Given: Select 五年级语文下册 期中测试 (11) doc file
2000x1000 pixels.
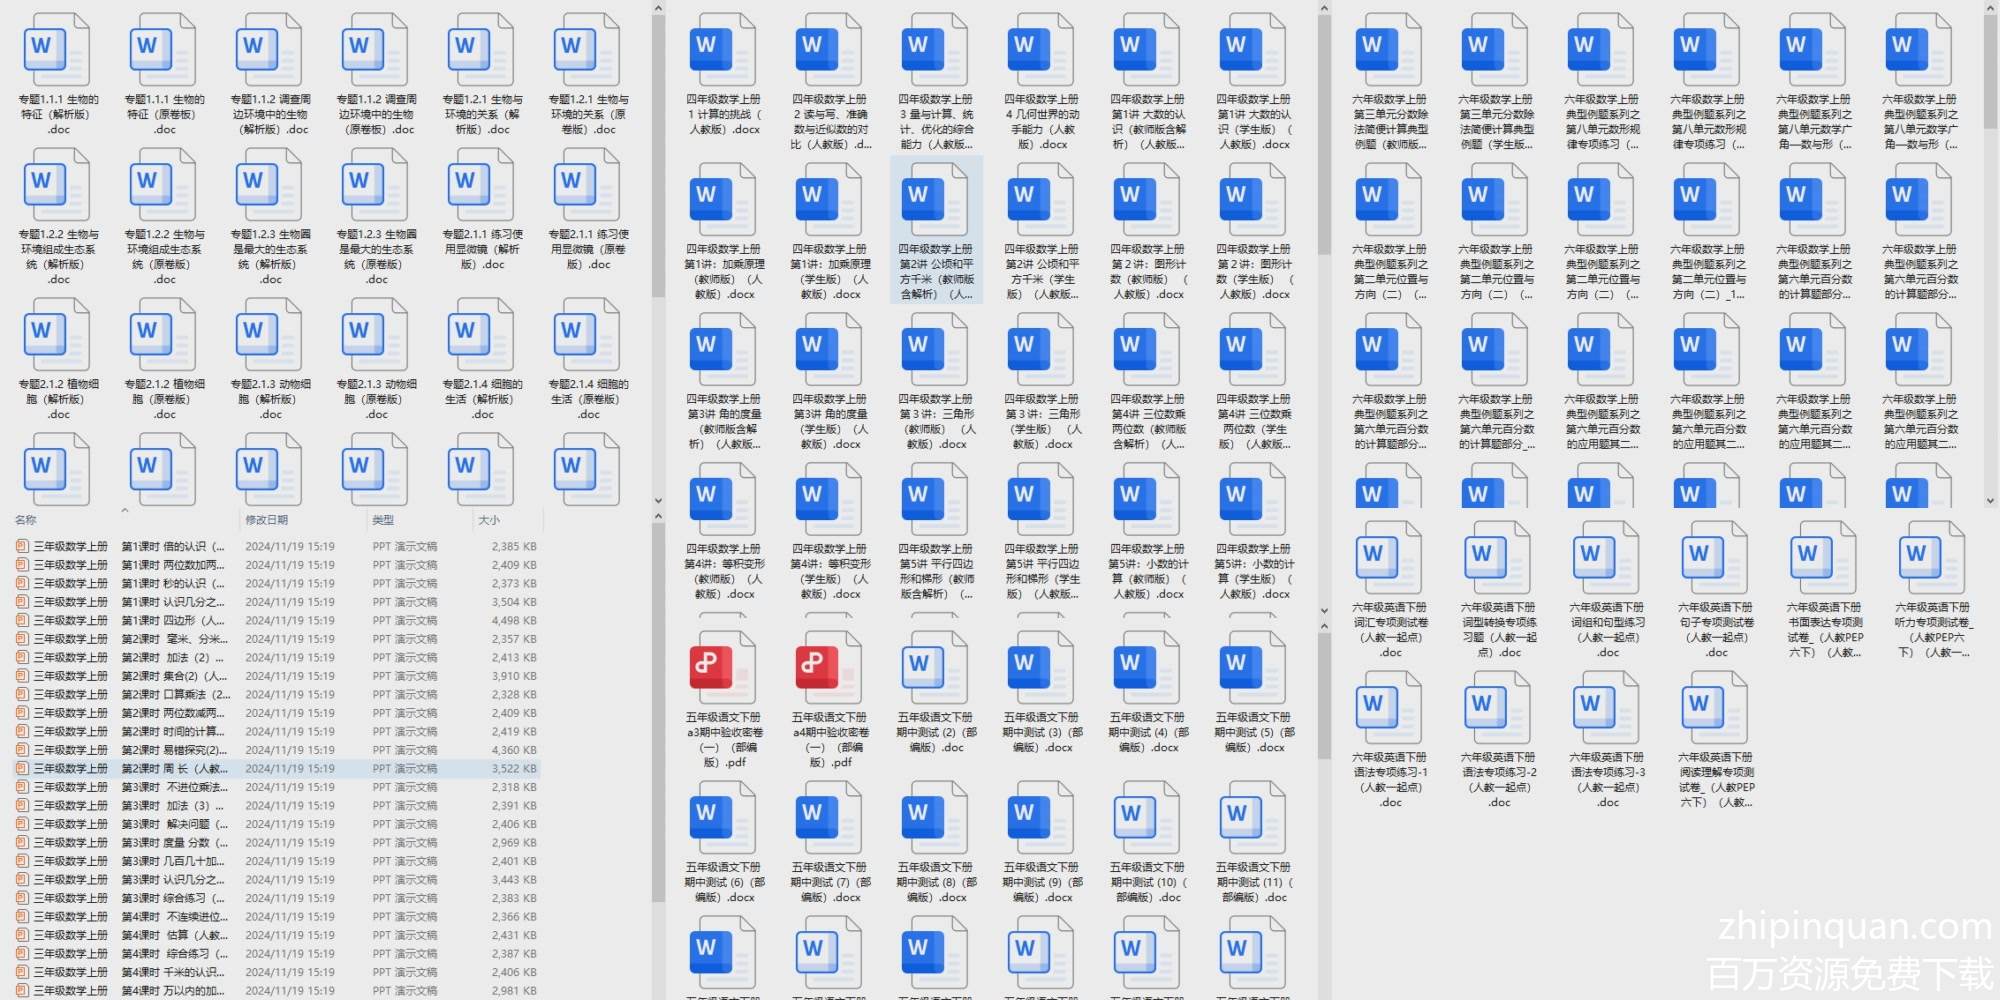Looking at the screenshot, I should click(x=1254, y=843).
